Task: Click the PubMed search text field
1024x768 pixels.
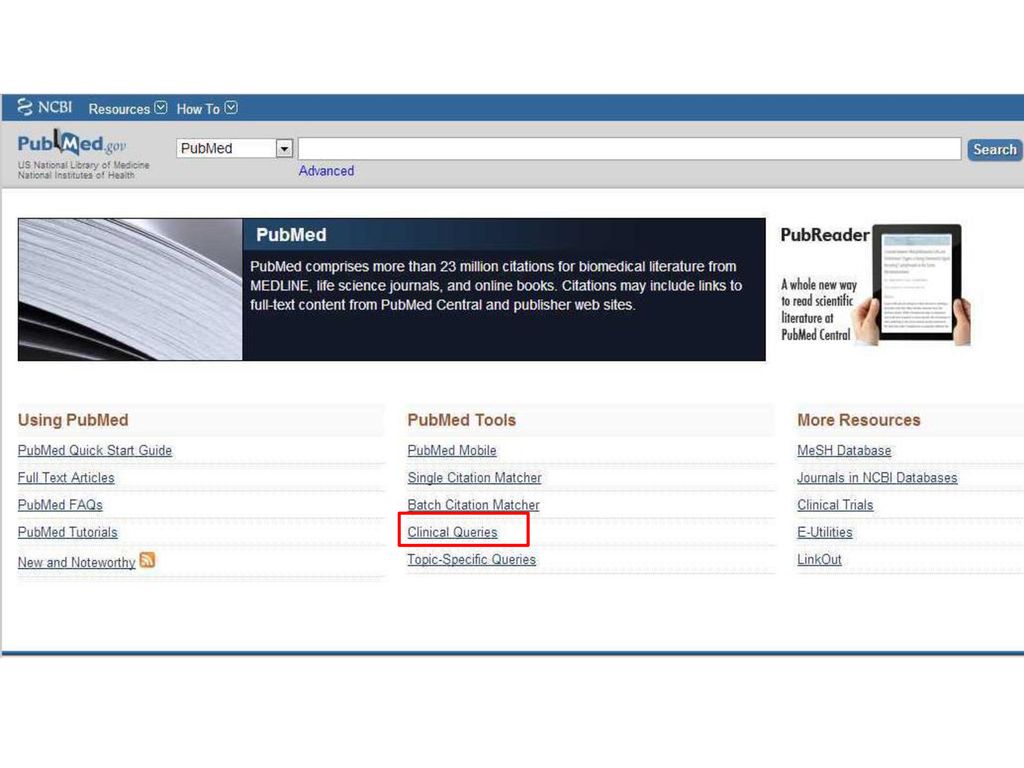Action: 630,149
